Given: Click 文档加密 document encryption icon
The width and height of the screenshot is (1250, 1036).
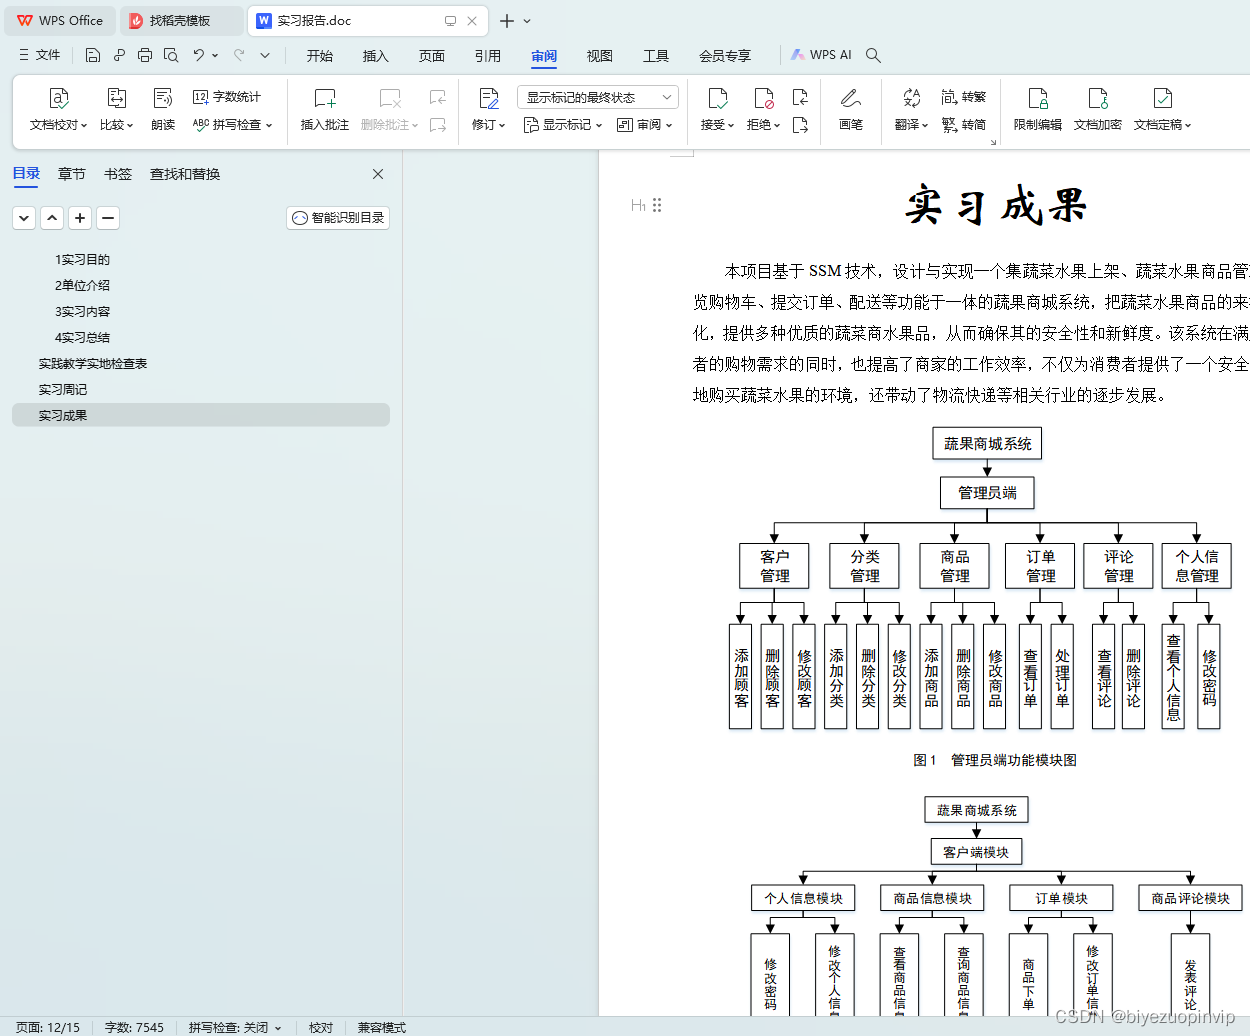Looking at the screenshot, I should click(1098, 110).
